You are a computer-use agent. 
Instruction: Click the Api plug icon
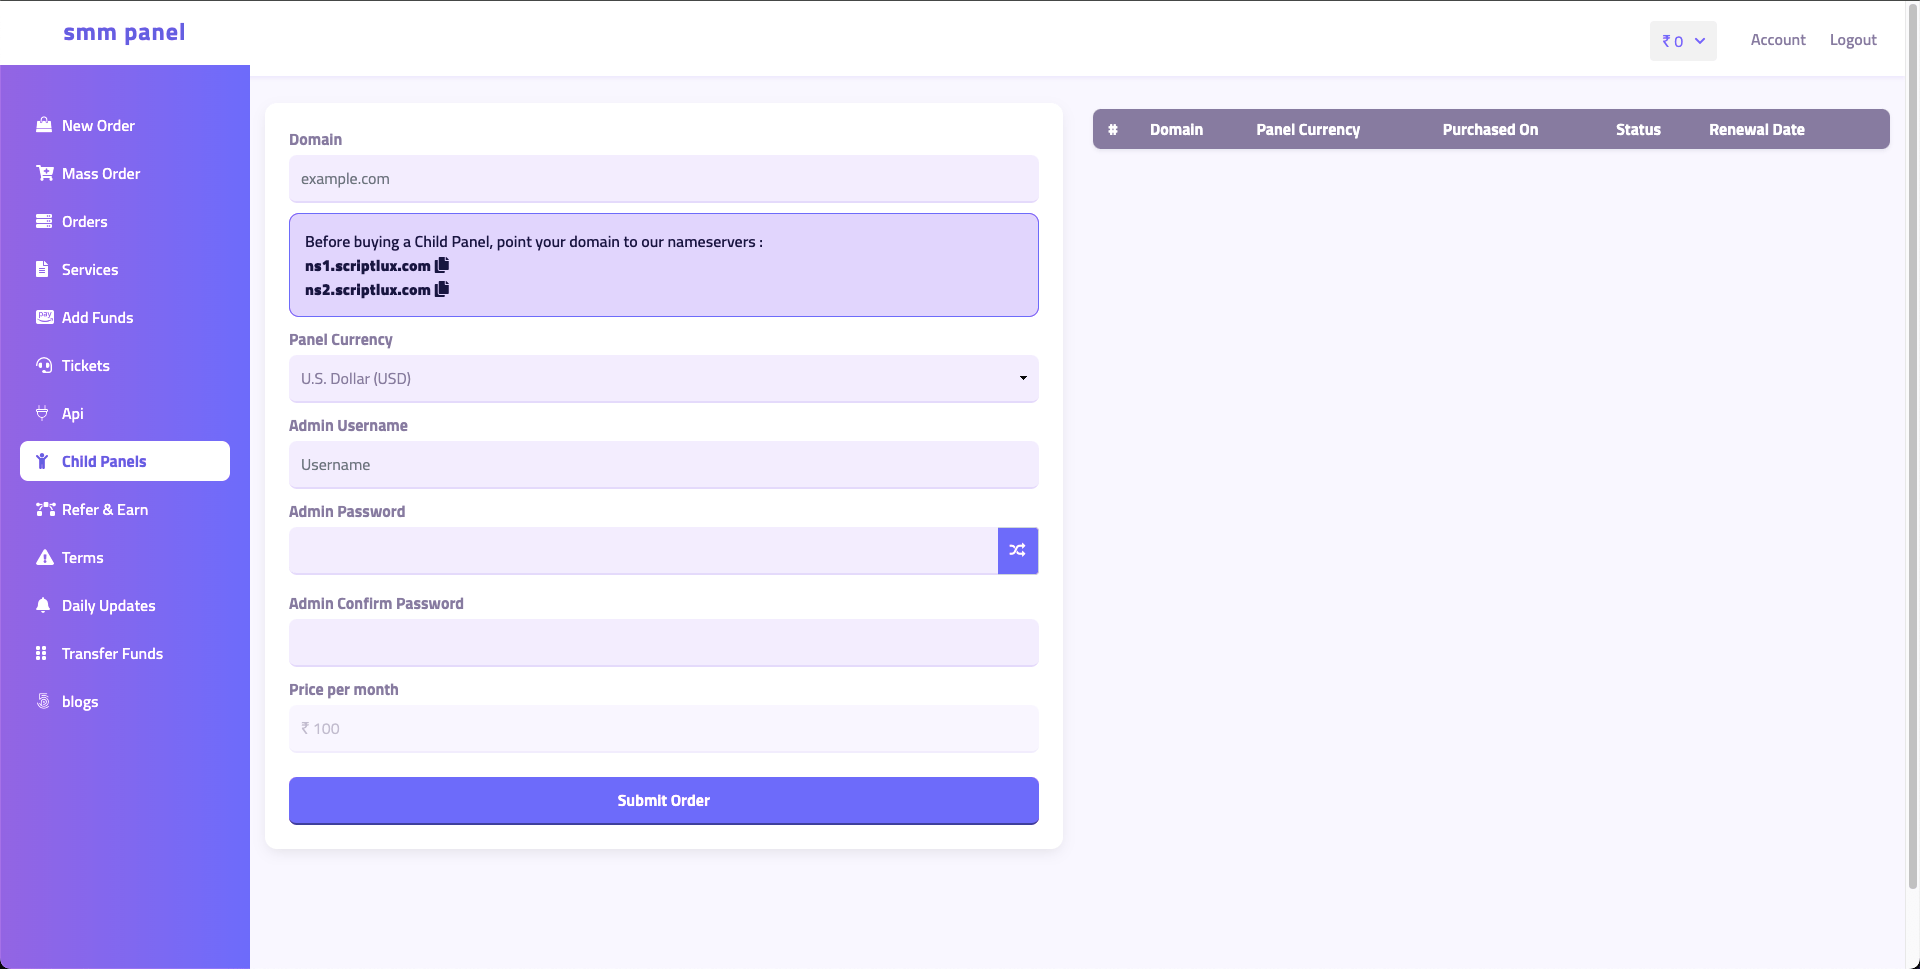pyautogui.click(x=42, y=413)
